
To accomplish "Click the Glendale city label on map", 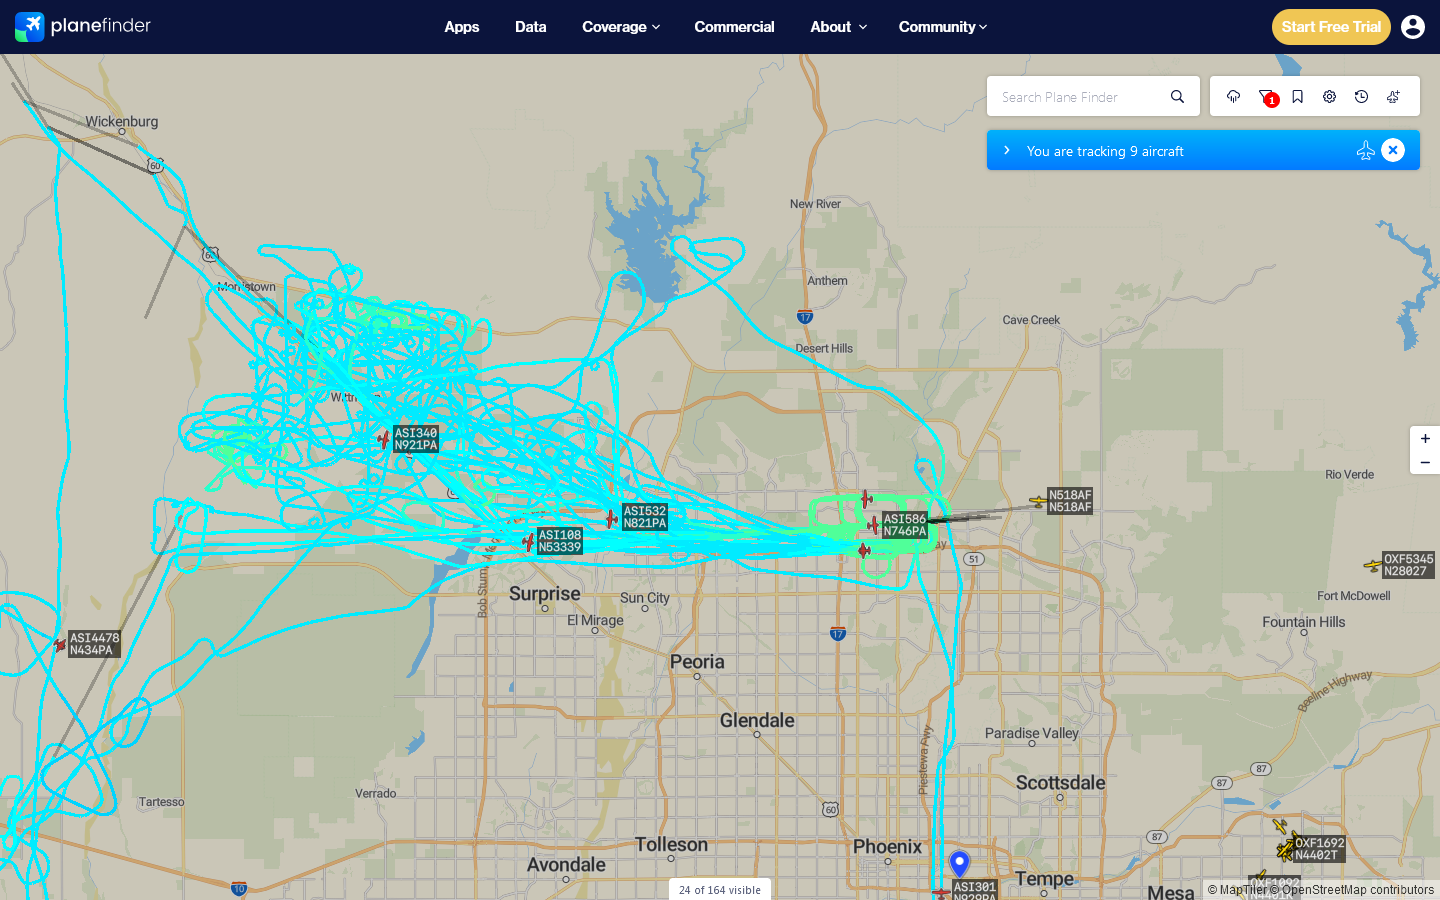I will tap(757, 721).
